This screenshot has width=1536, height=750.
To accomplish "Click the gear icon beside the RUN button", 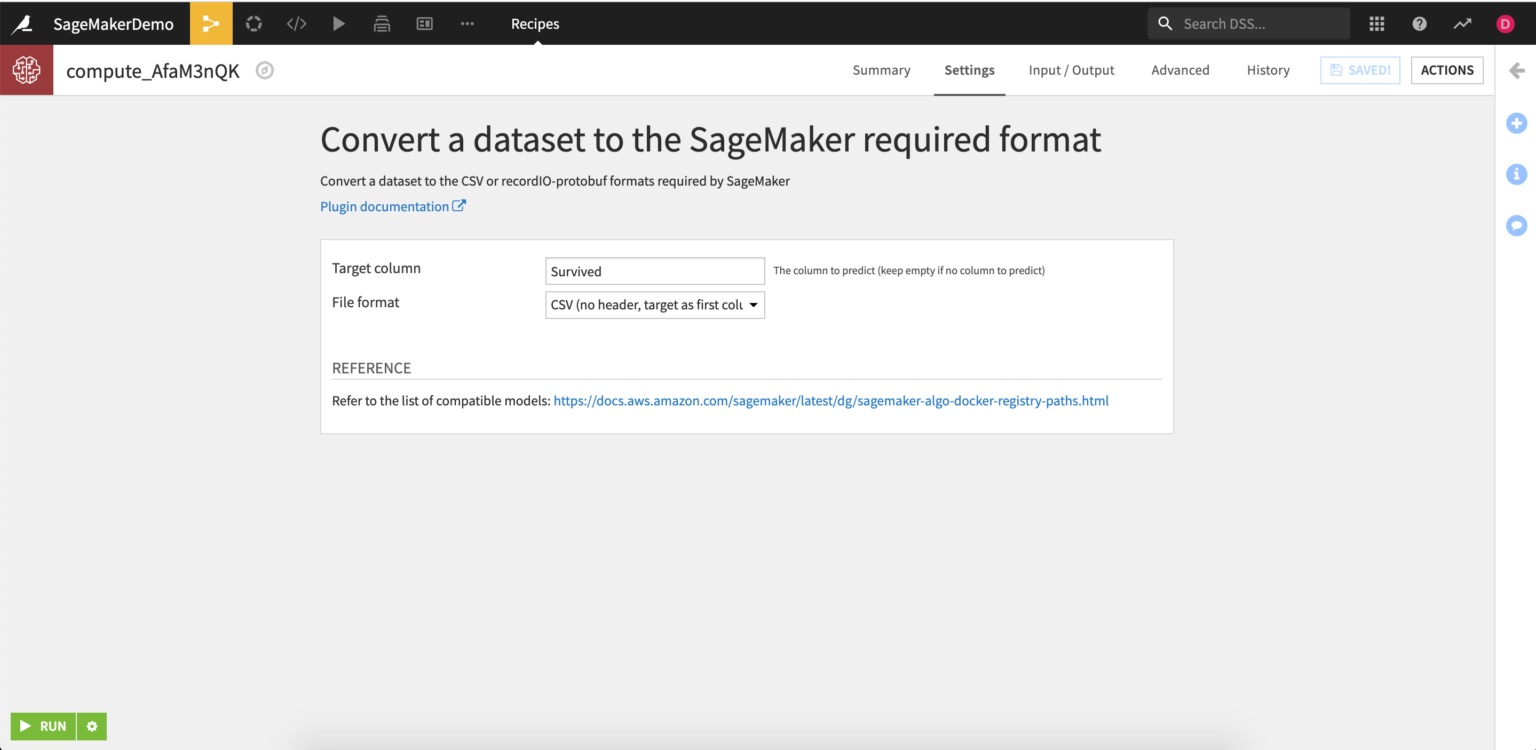I will [x=91, y=726].
